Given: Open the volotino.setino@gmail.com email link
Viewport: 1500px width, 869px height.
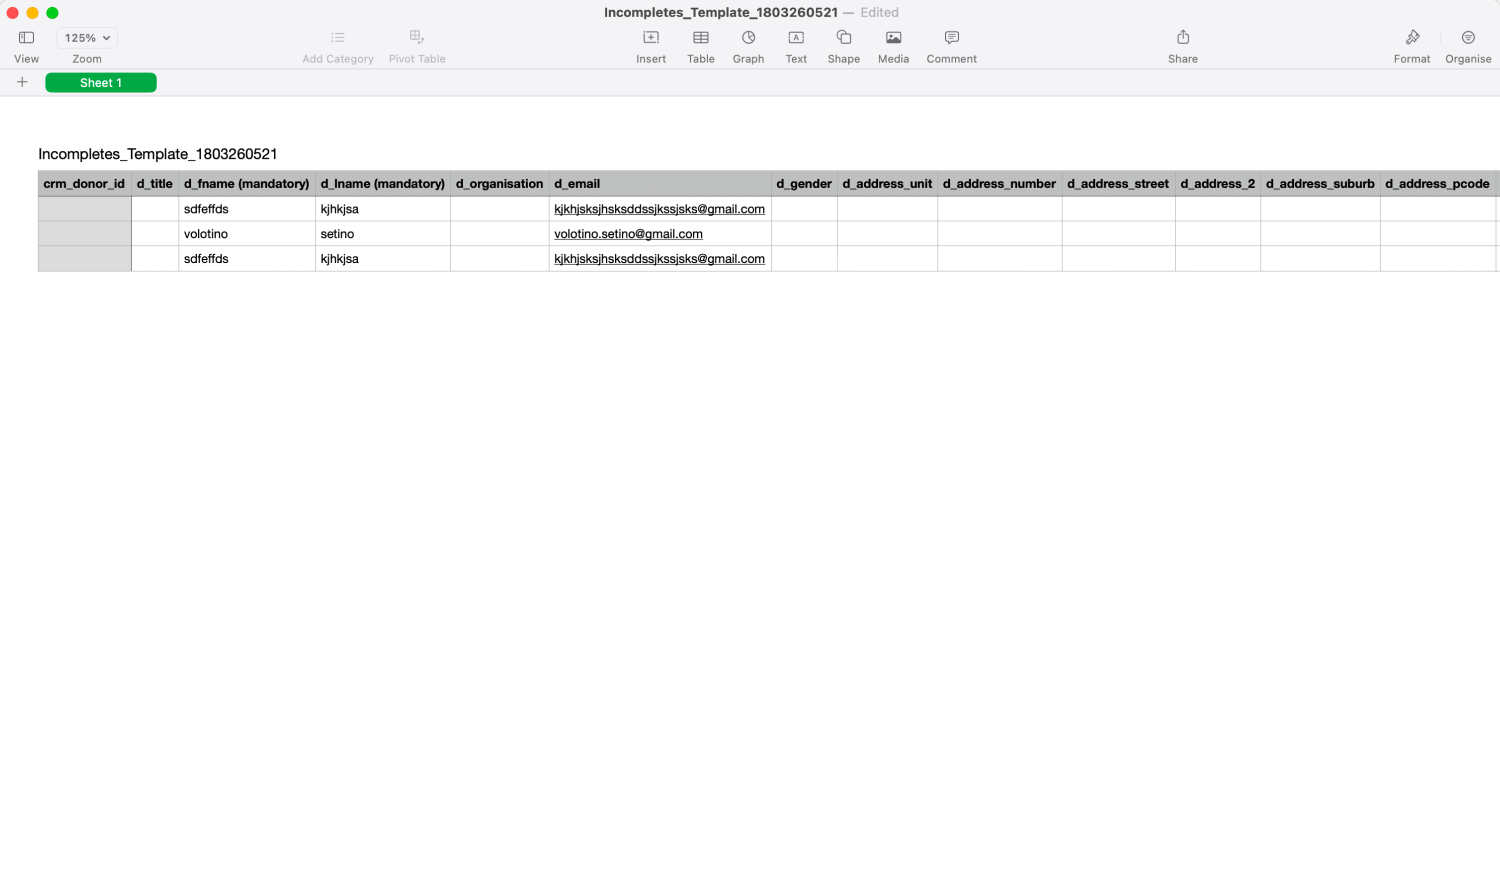Looking at the screenshot, I should tap(628, 234).
